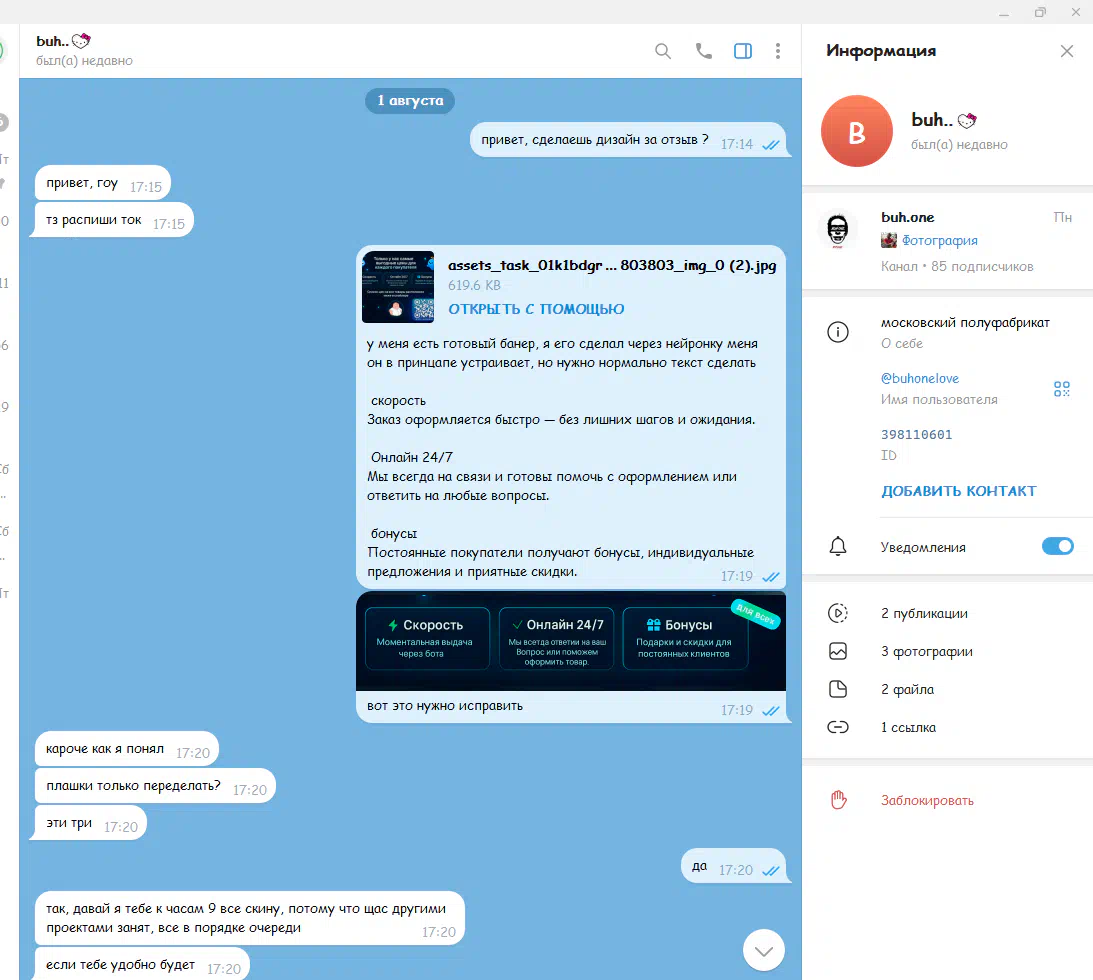Open the banner image with three plates
Image resolution: width=1093 pixels, height=980 pixels.
pyautogui.click(x=570, y=640)
